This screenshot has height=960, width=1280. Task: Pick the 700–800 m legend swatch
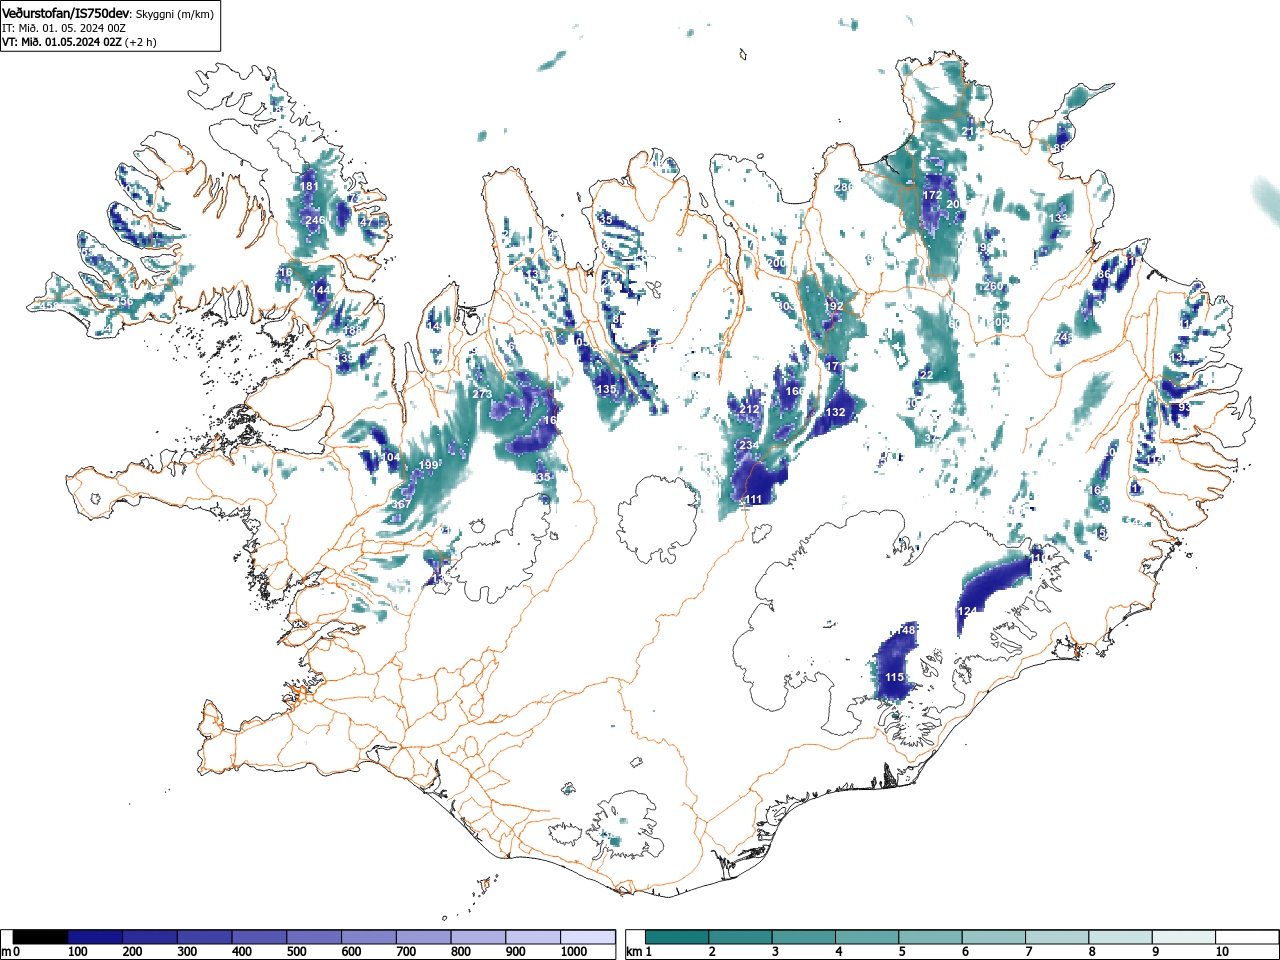(x=423, y=937)
